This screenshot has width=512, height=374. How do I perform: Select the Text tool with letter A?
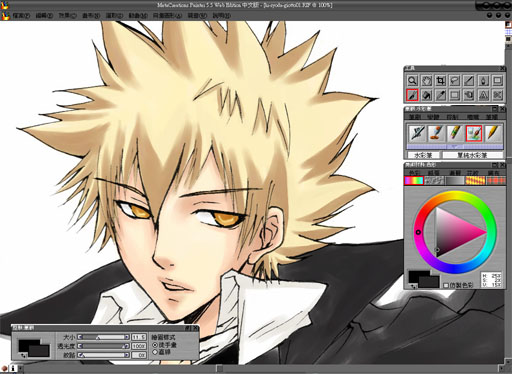[483, 95]
